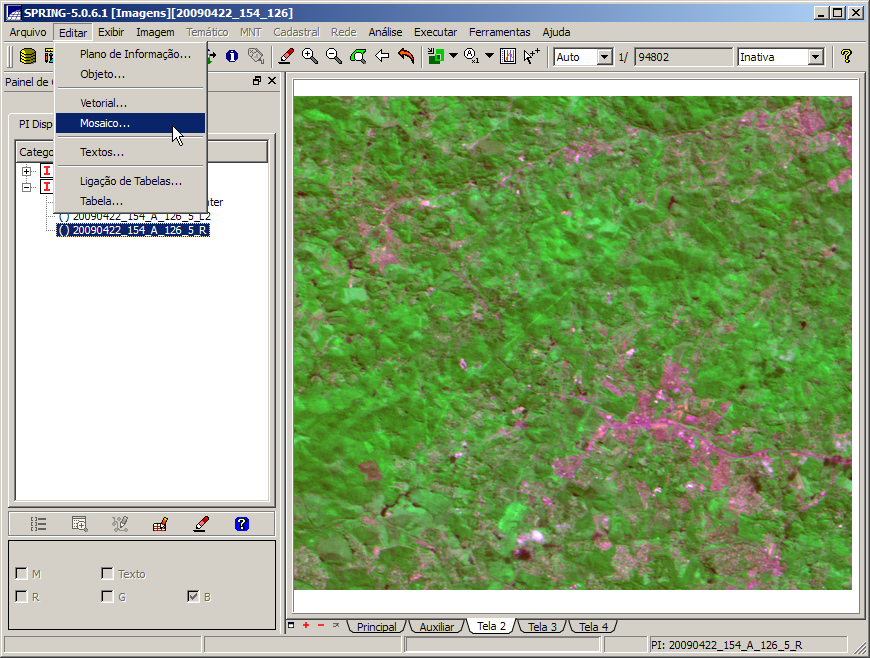The height and width of the screenshot is (658, 870).
Task: Click the red eraser icon in panel
Action: click(x=201, y=523)
